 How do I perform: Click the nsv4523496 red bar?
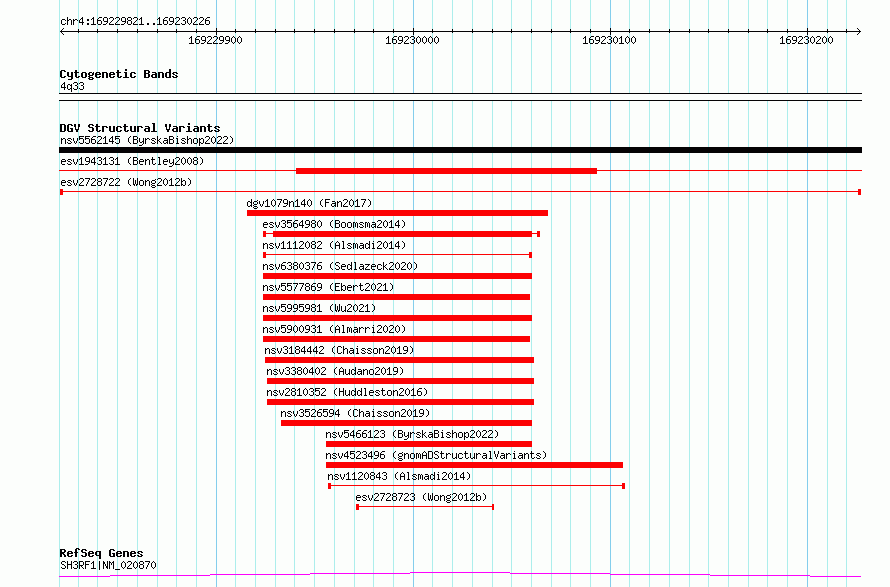[474, 465]
